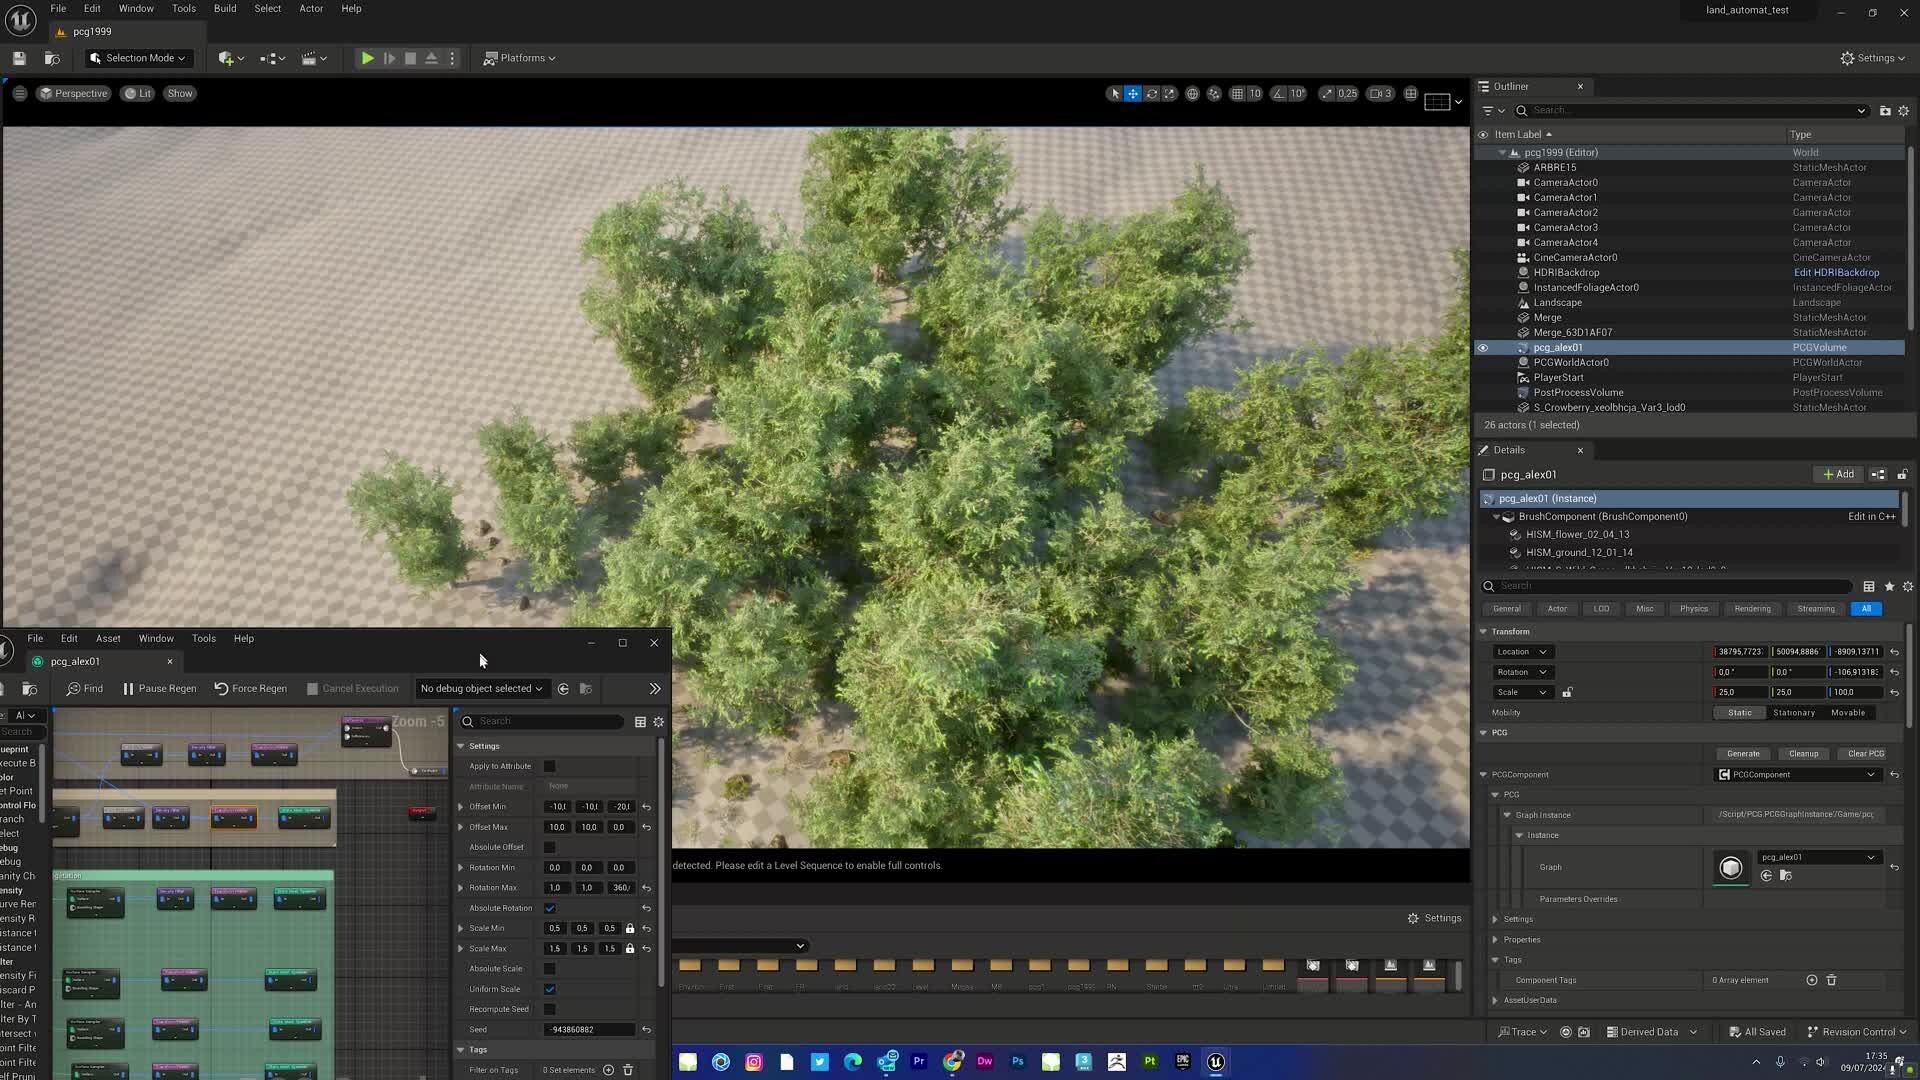Click the Cinematics clapperboard icon
Viewport: 1920px width, 1080px height.
pyautogui.click(x=310, y=57)
